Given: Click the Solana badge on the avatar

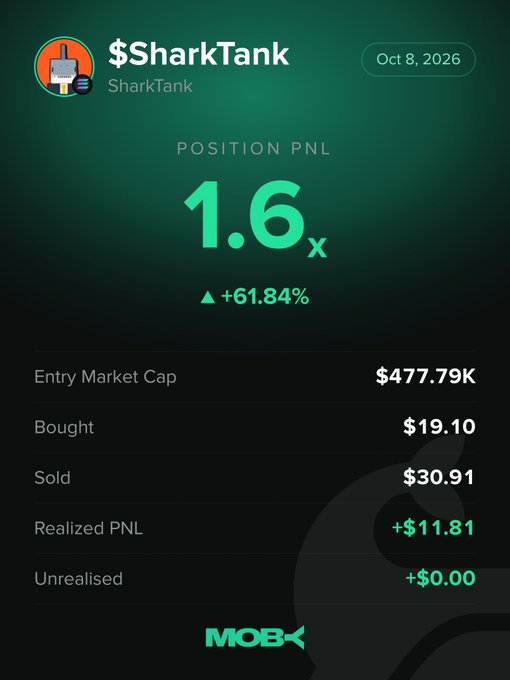Looking at the screenshot, I should pyautogui.click(x=83, y=84).
